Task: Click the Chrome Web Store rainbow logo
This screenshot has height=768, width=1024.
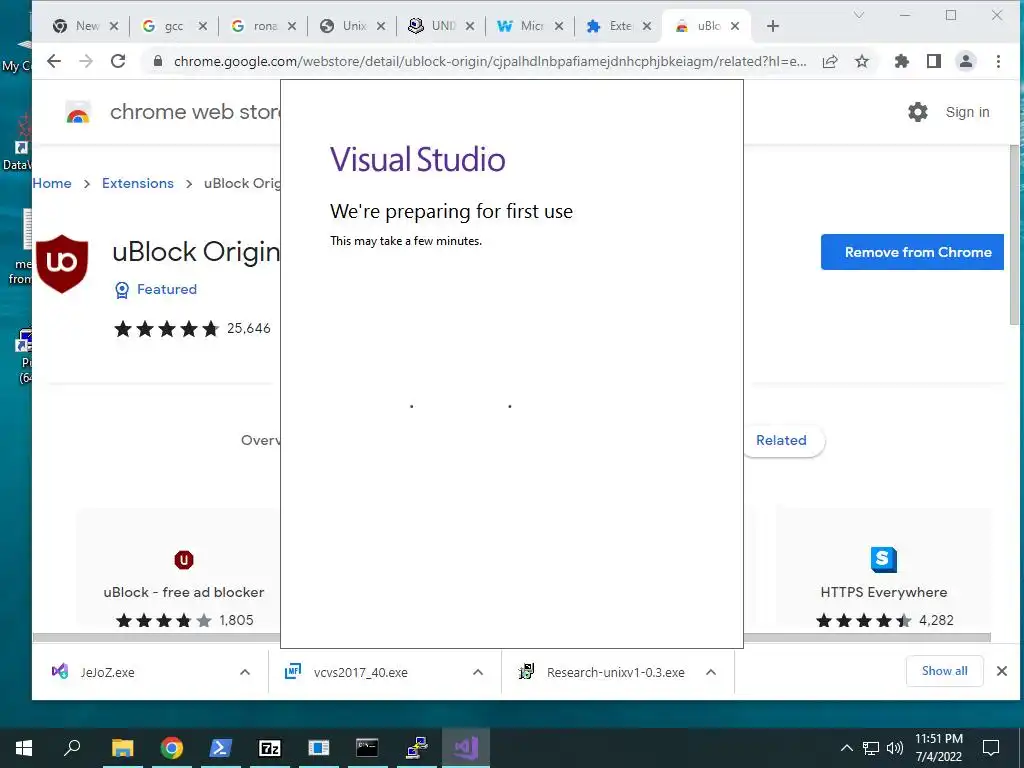Action: [78, 112]
